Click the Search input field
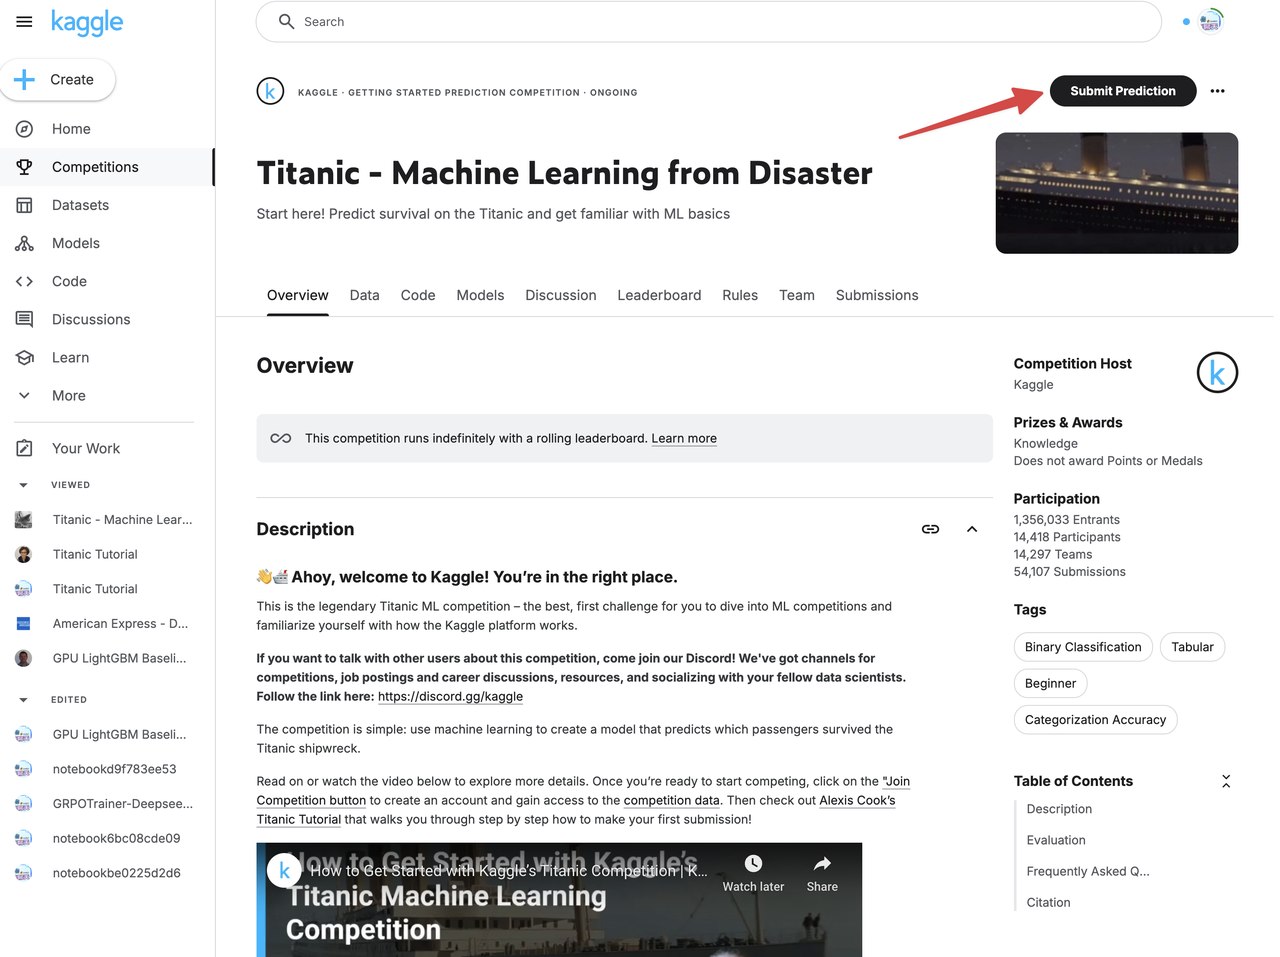Screen dimensions: 1280x957 point(708,22)
